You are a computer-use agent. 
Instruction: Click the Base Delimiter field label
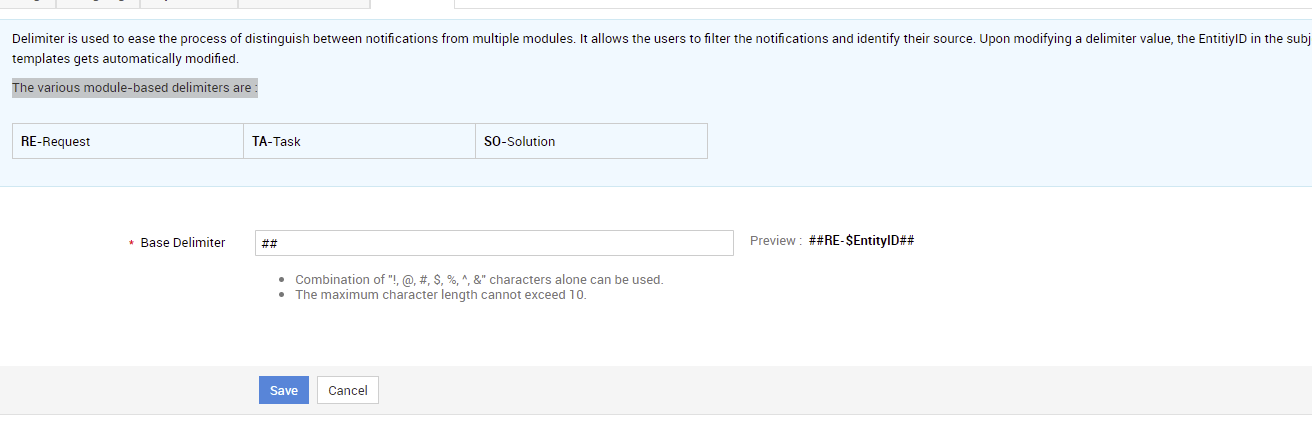click(183, 243)
